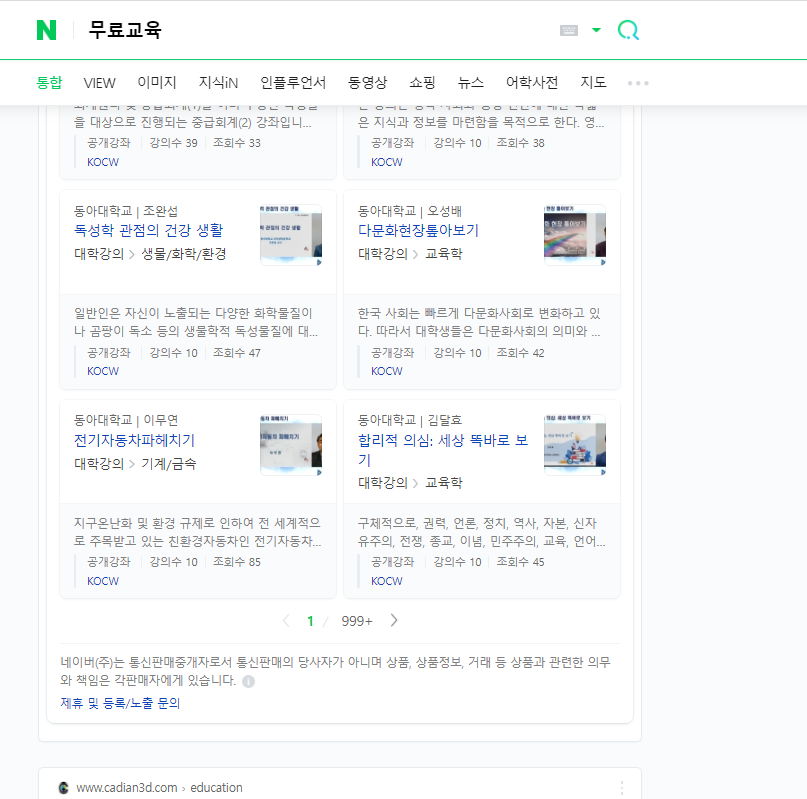Open the 다문화현장톺아보기 course link
This screenshot has height=799, width=807.
point(418,230)
